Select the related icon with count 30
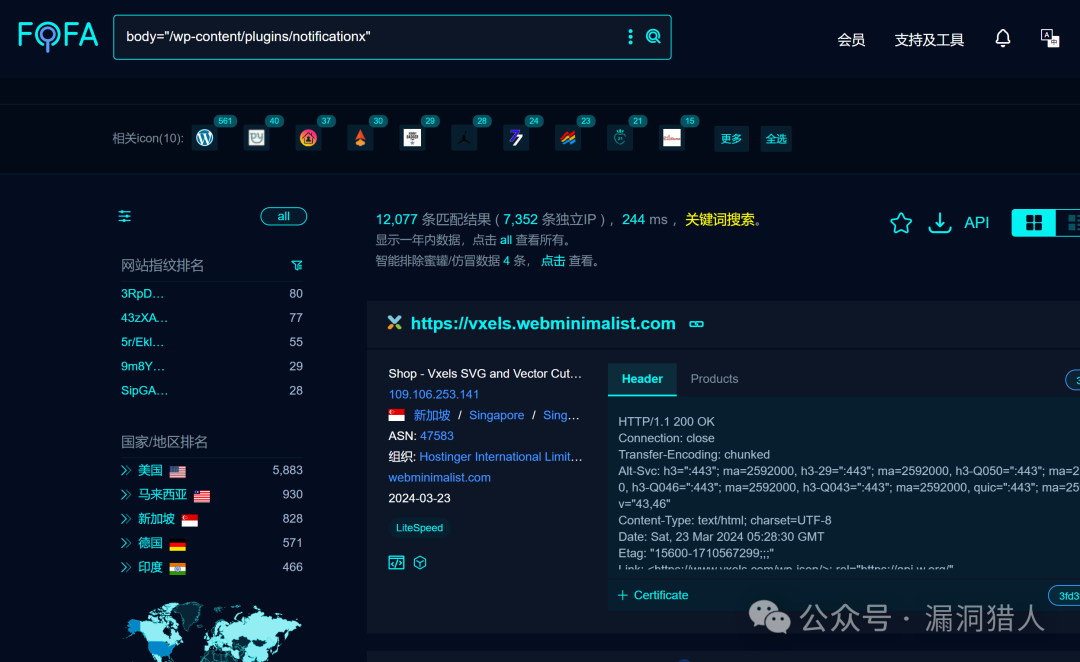The width and height of the screenshot is (1080, 662). (360, 138)
